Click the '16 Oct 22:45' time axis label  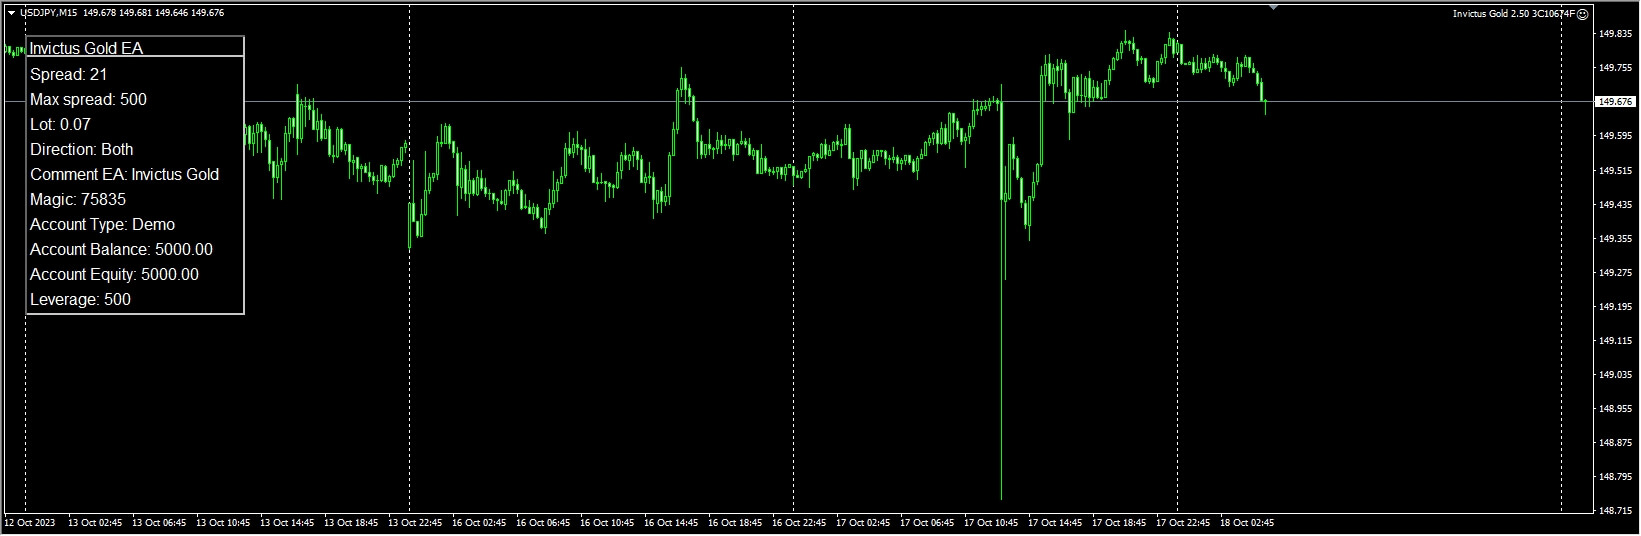pyautogui.click(x=799, y=522)
